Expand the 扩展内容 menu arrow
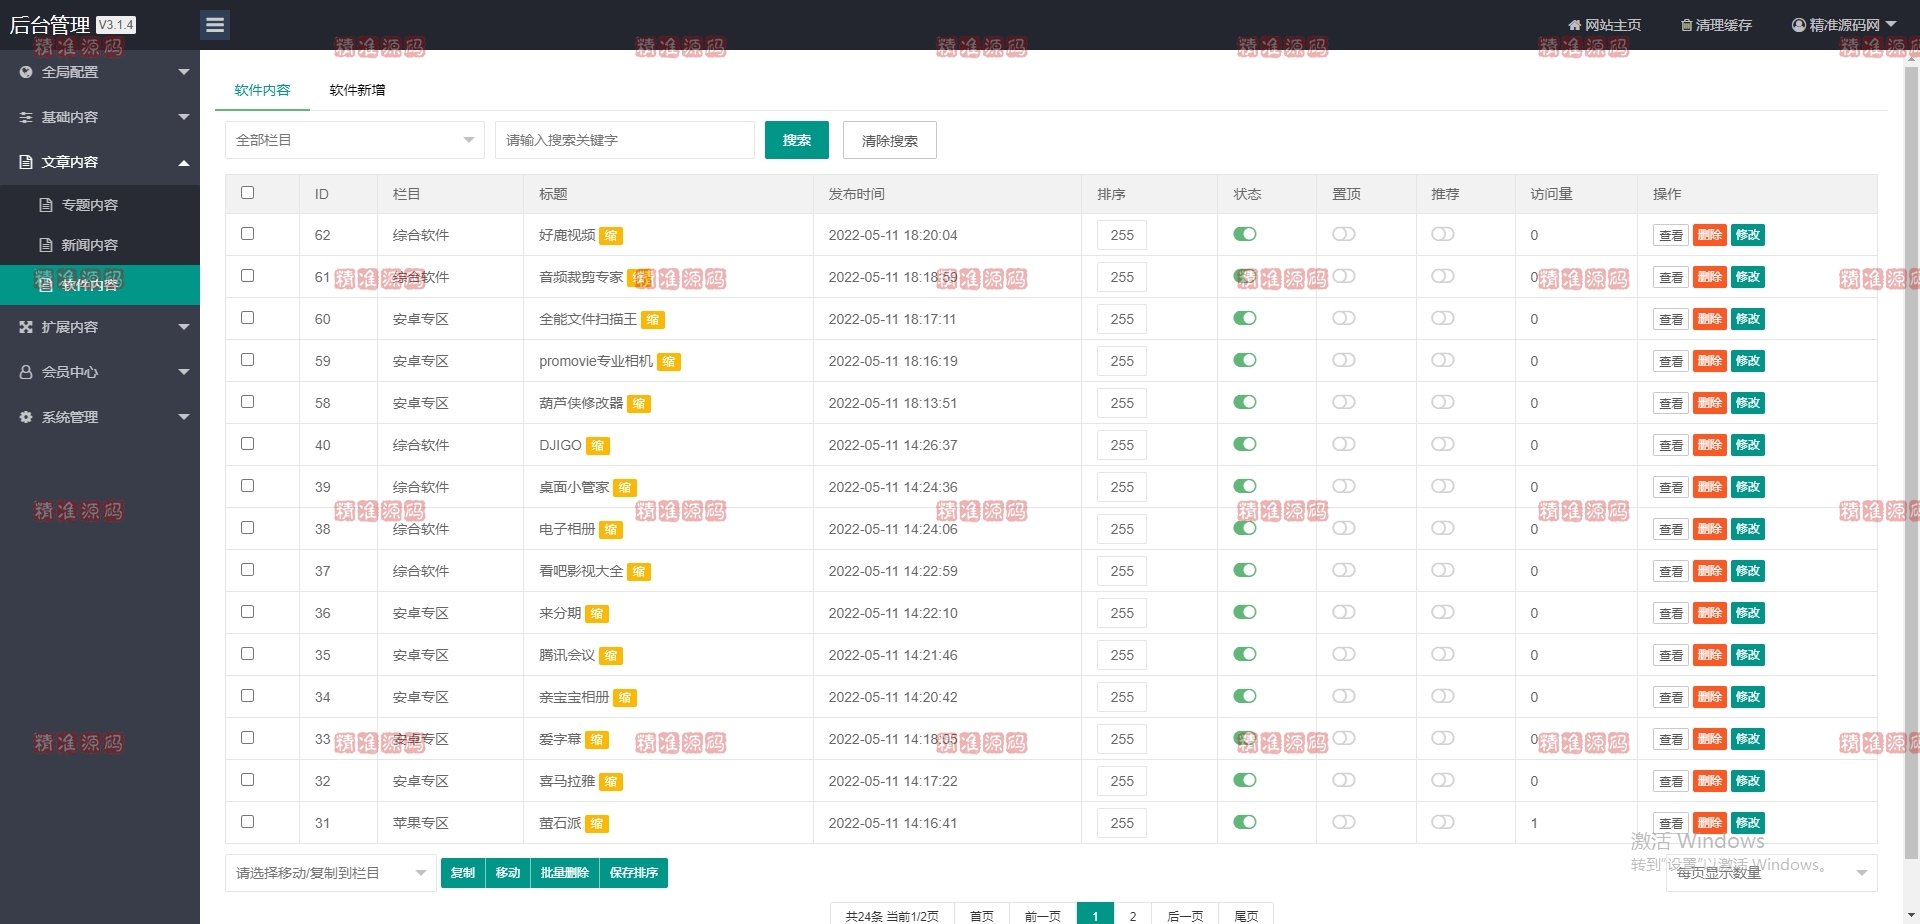Screen dimensions: 1920x924 click(x=184, y=327)
